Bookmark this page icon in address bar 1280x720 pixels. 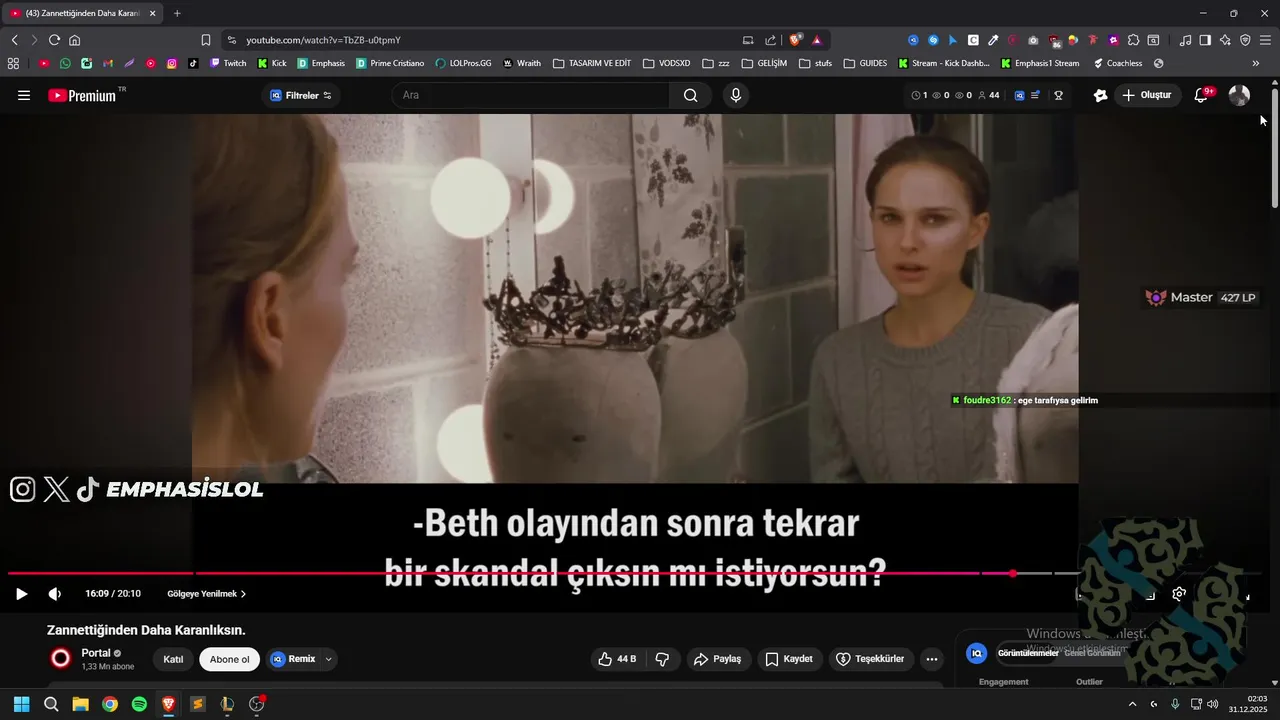click(206, 40)
